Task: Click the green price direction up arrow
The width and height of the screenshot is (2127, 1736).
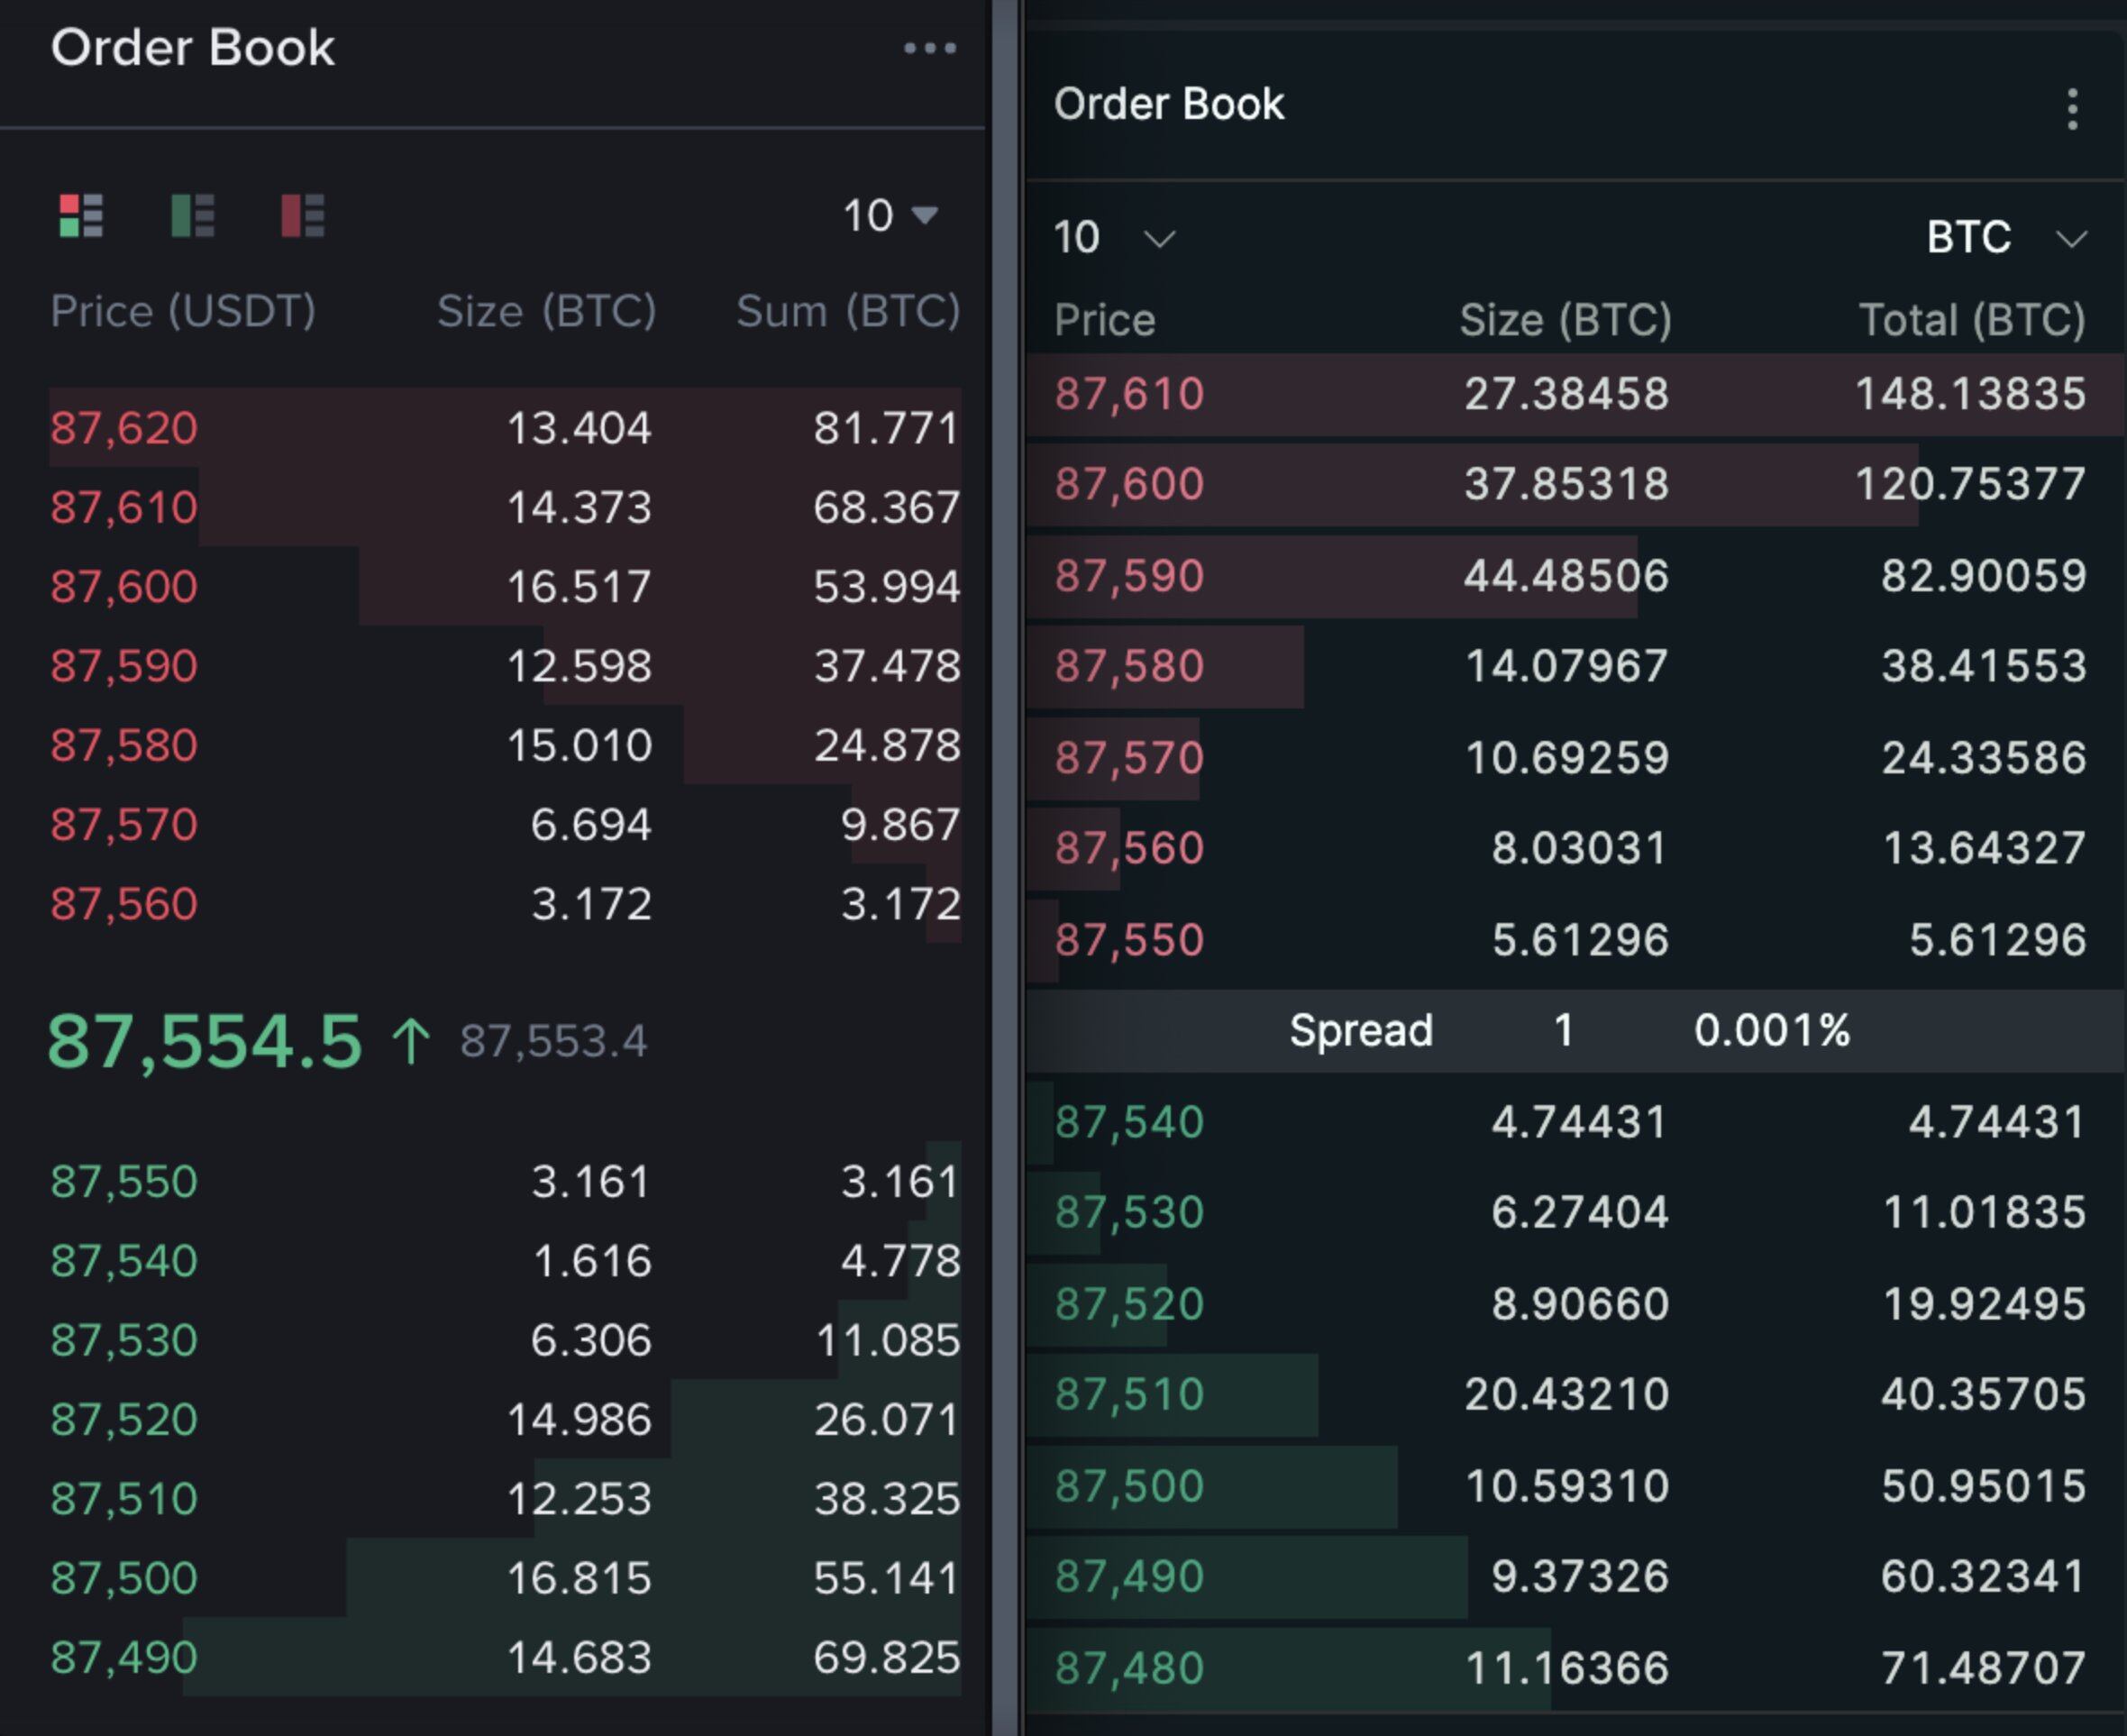Action: click(x=410, y=1038)
